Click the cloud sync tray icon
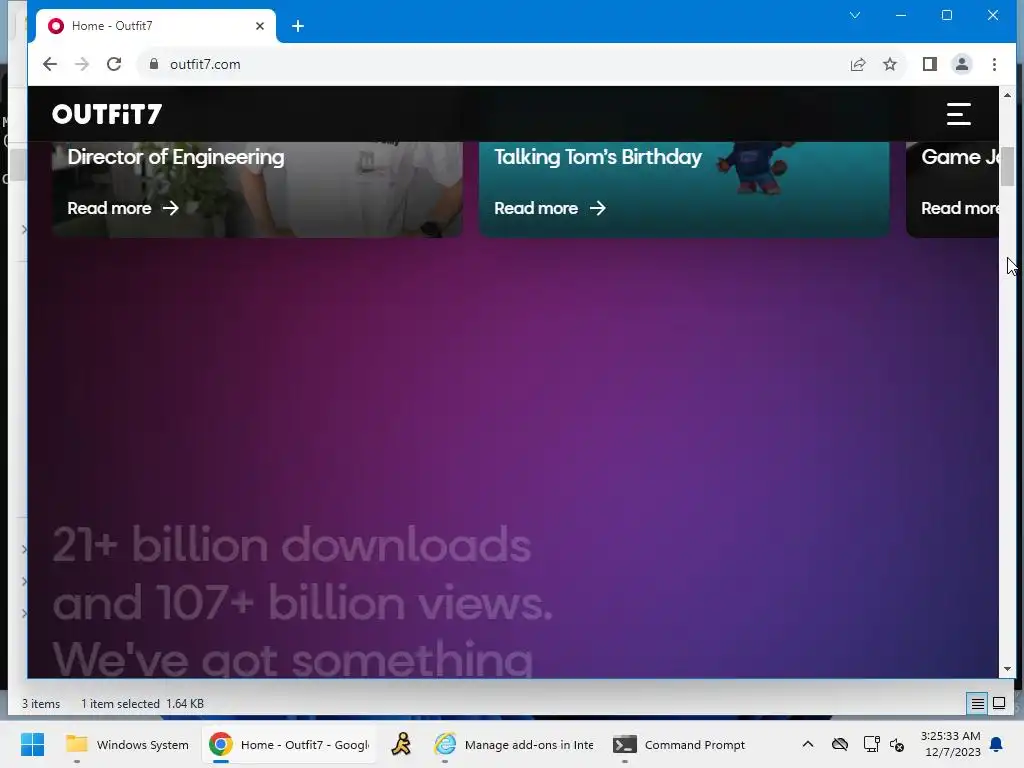 [840, 744]
